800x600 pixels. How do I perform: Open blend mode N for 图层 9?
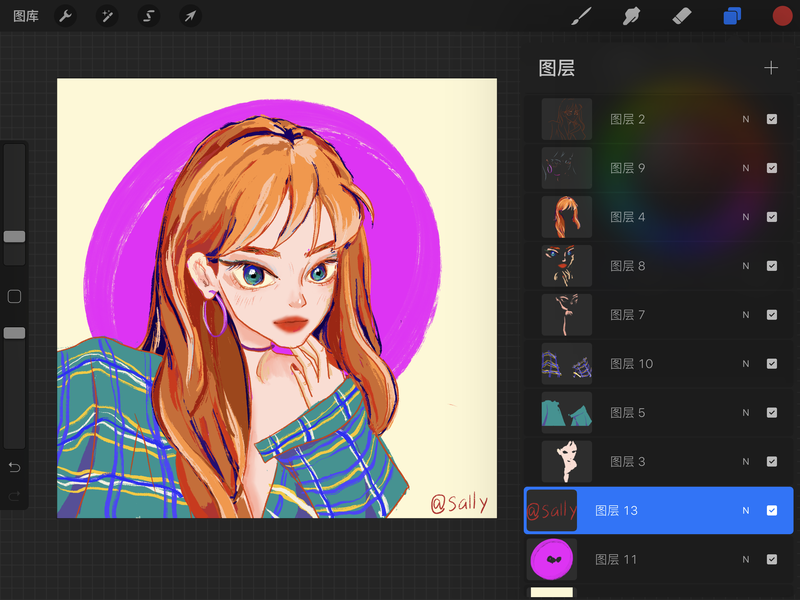(746, 168)
